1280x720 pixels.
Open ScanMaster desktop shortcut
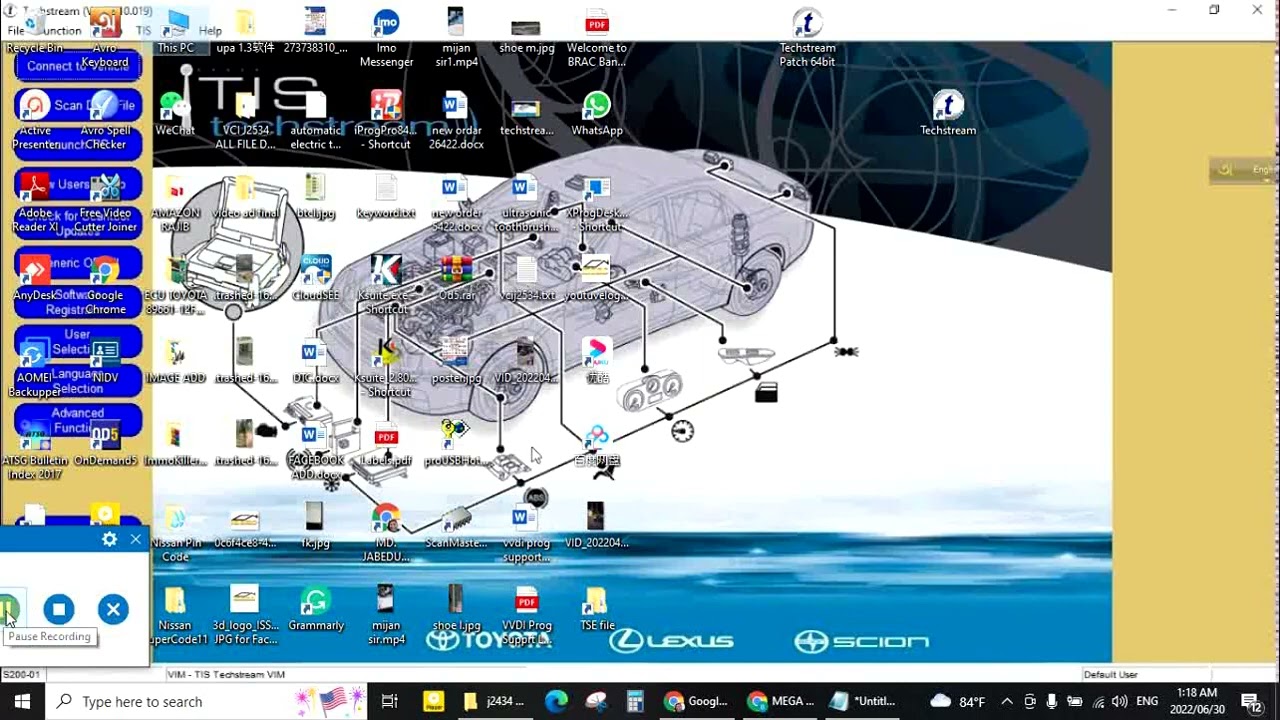[456, 526]
